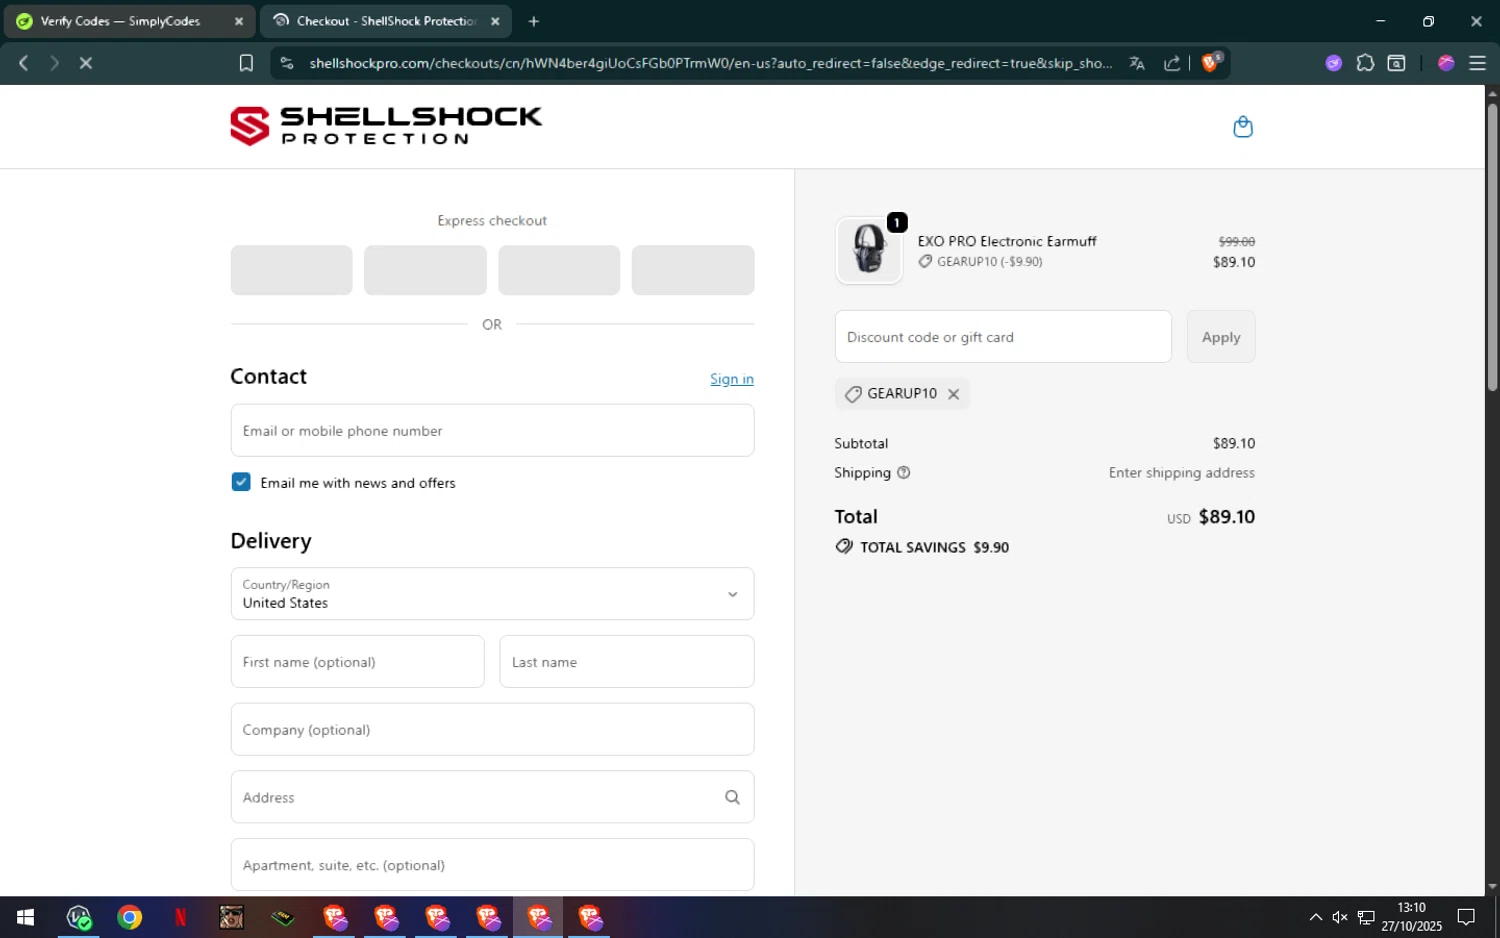Expand the Country/Region dropdown
1500x938 pixels.
tap(492, 594)
